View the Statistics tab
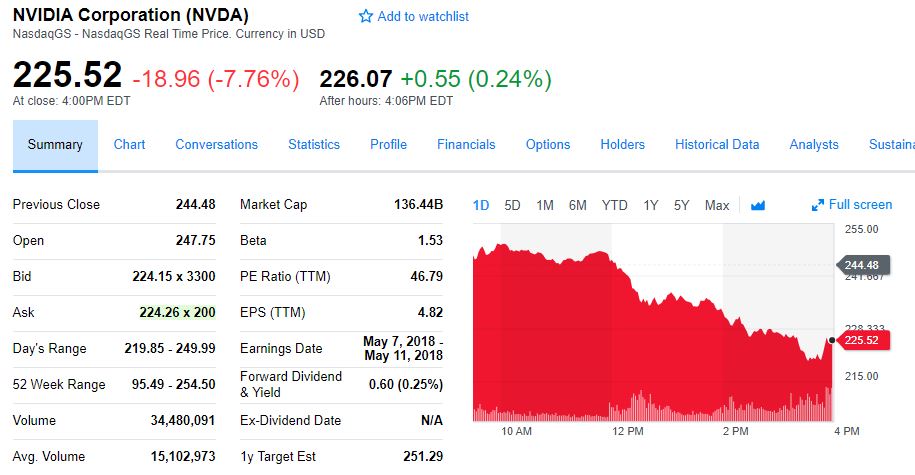Viewport: 915px width, 475px height. click(x=314, y=145)
